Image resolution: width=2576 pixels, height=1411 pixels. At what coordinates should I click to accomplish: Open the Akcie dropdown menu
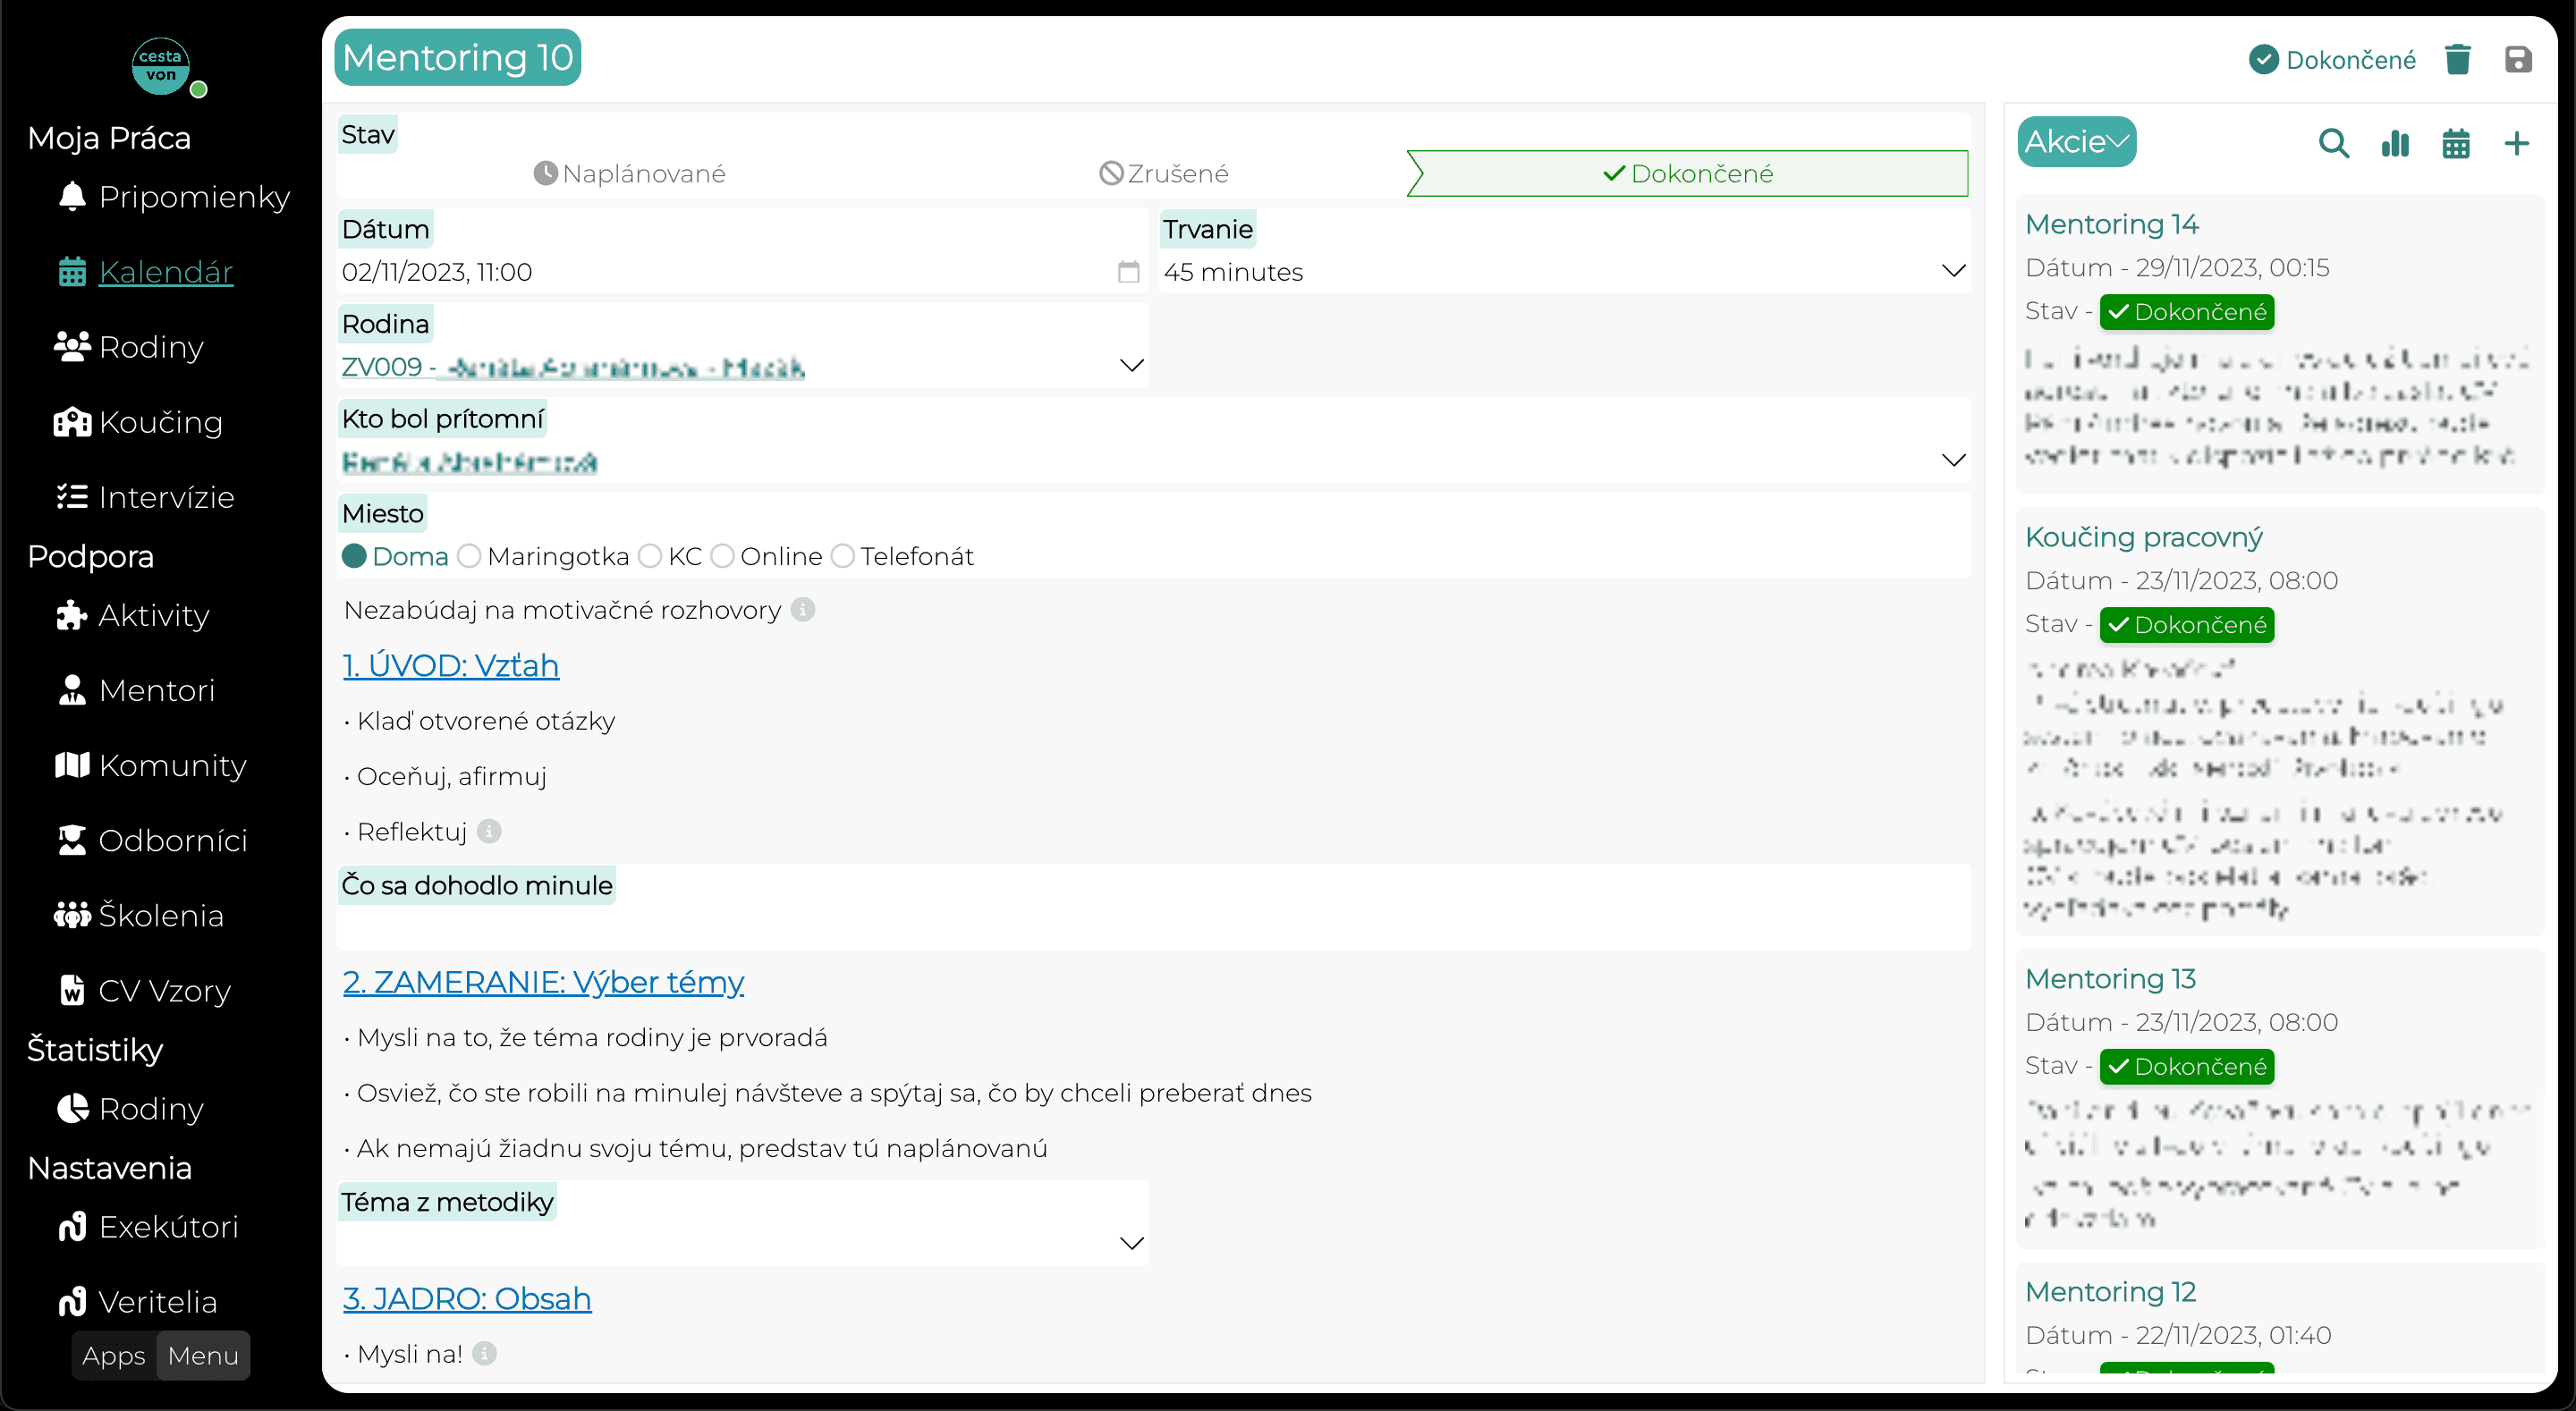click(x=2076, y=143)
